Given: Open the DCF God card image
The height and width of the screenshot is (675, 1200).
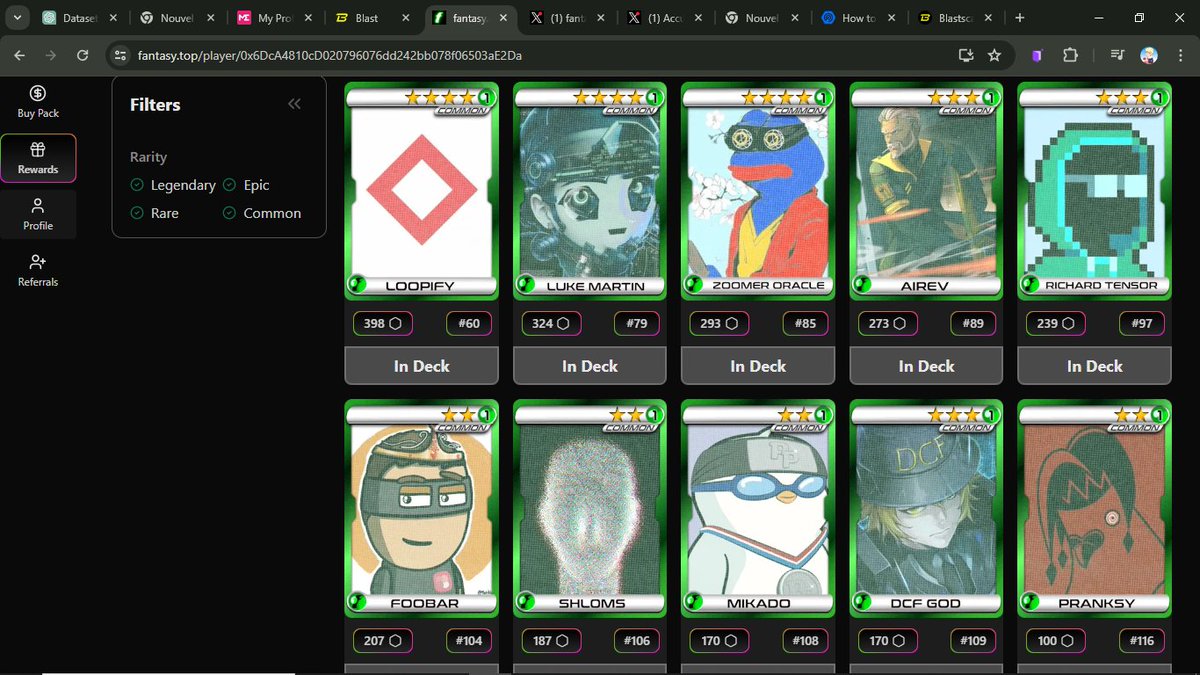Looking at the screenshot, I should tap(926, 508).
